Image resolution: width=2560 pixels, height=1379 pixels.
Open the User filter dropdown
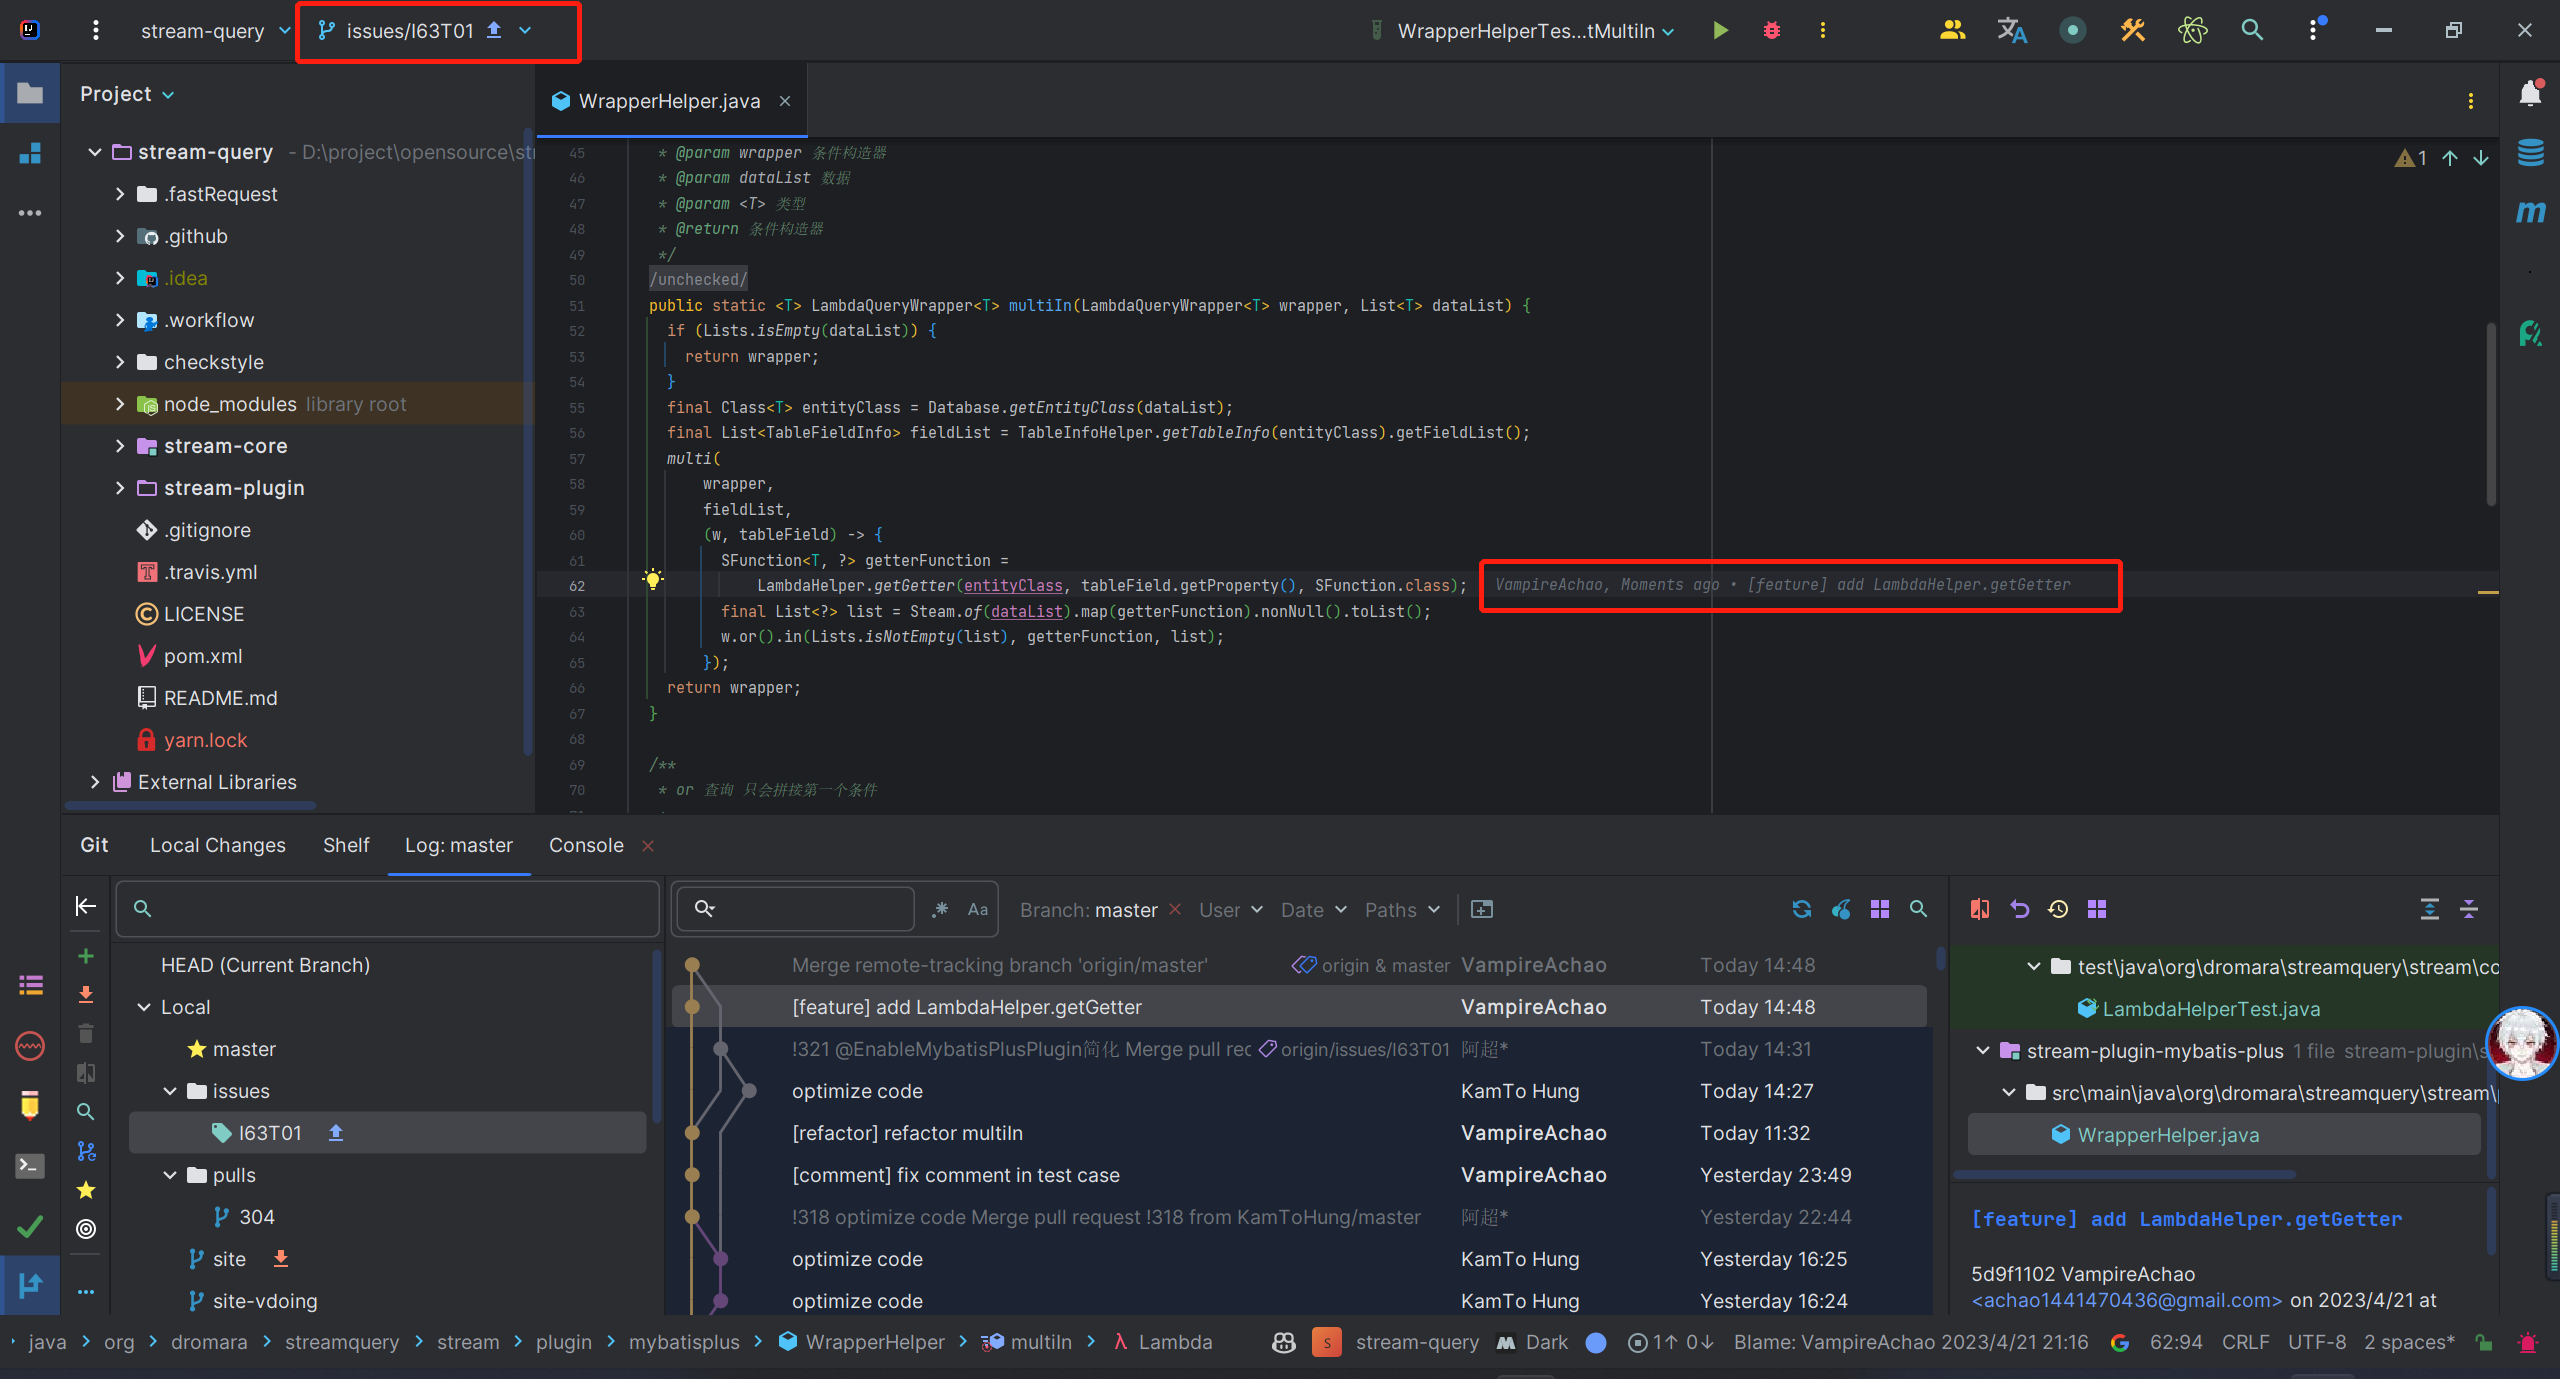pos(1230,910)
